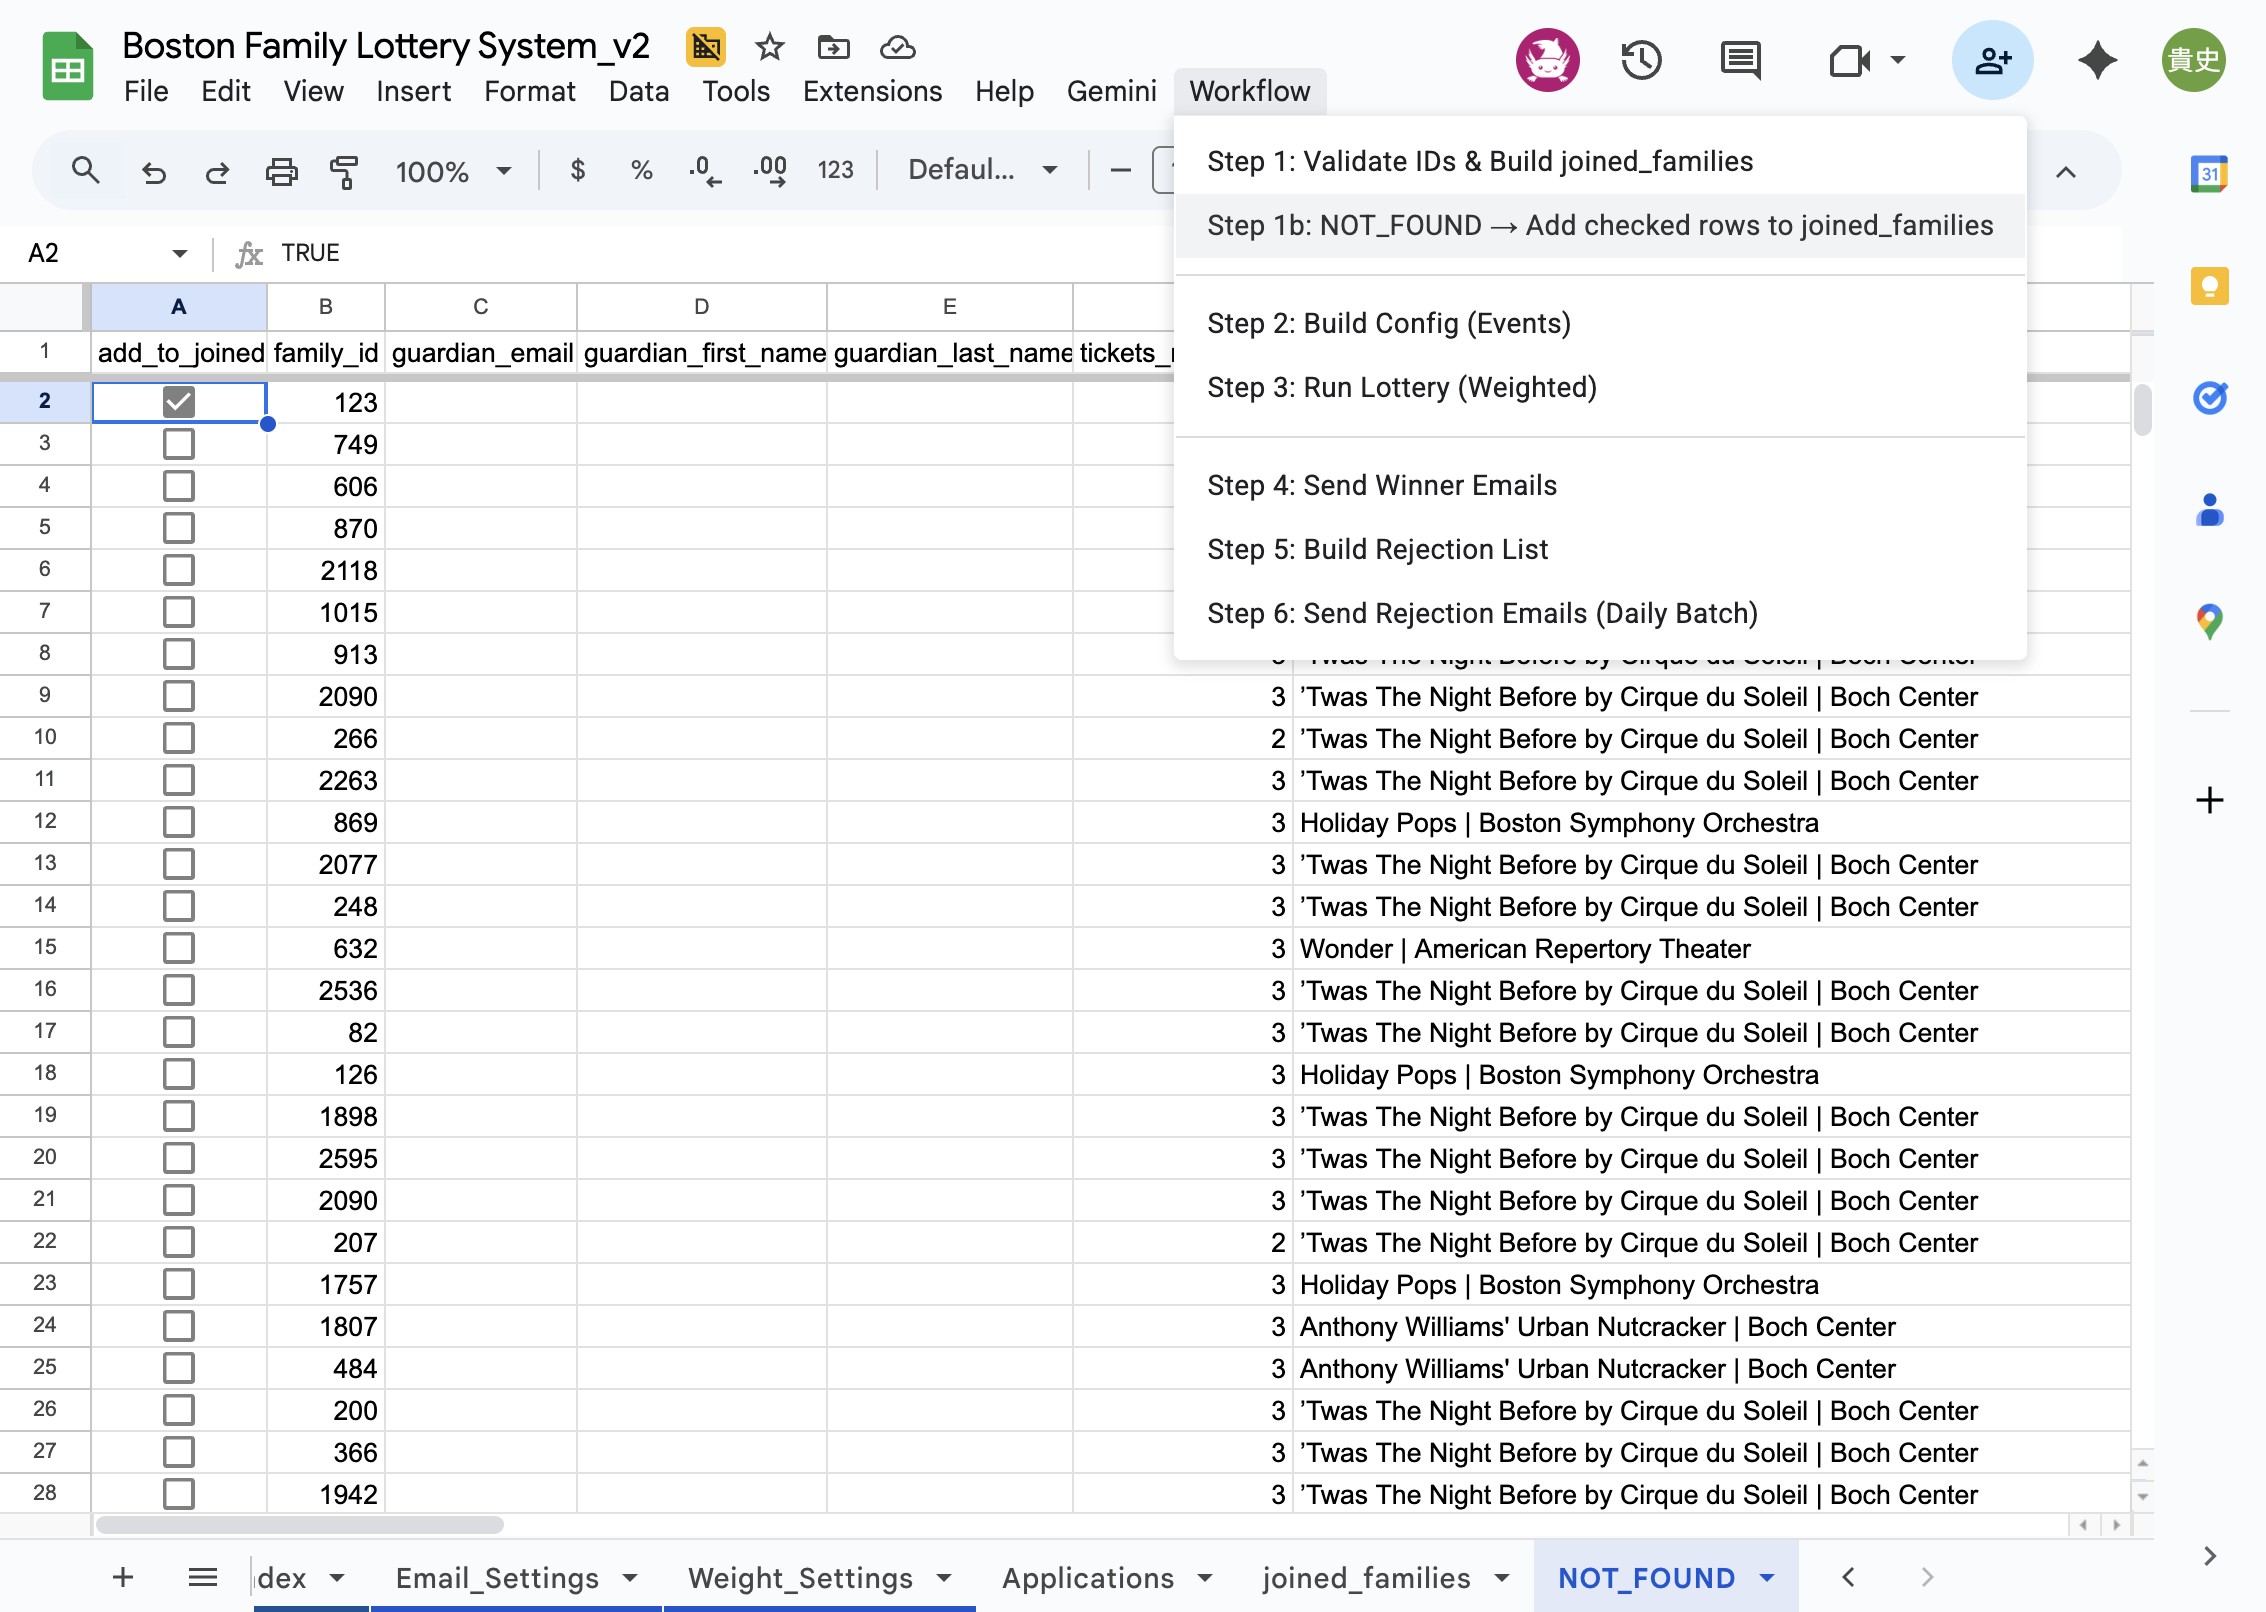Open NOT_FOUND sheet tab options arrow

coord(1767,1578)
